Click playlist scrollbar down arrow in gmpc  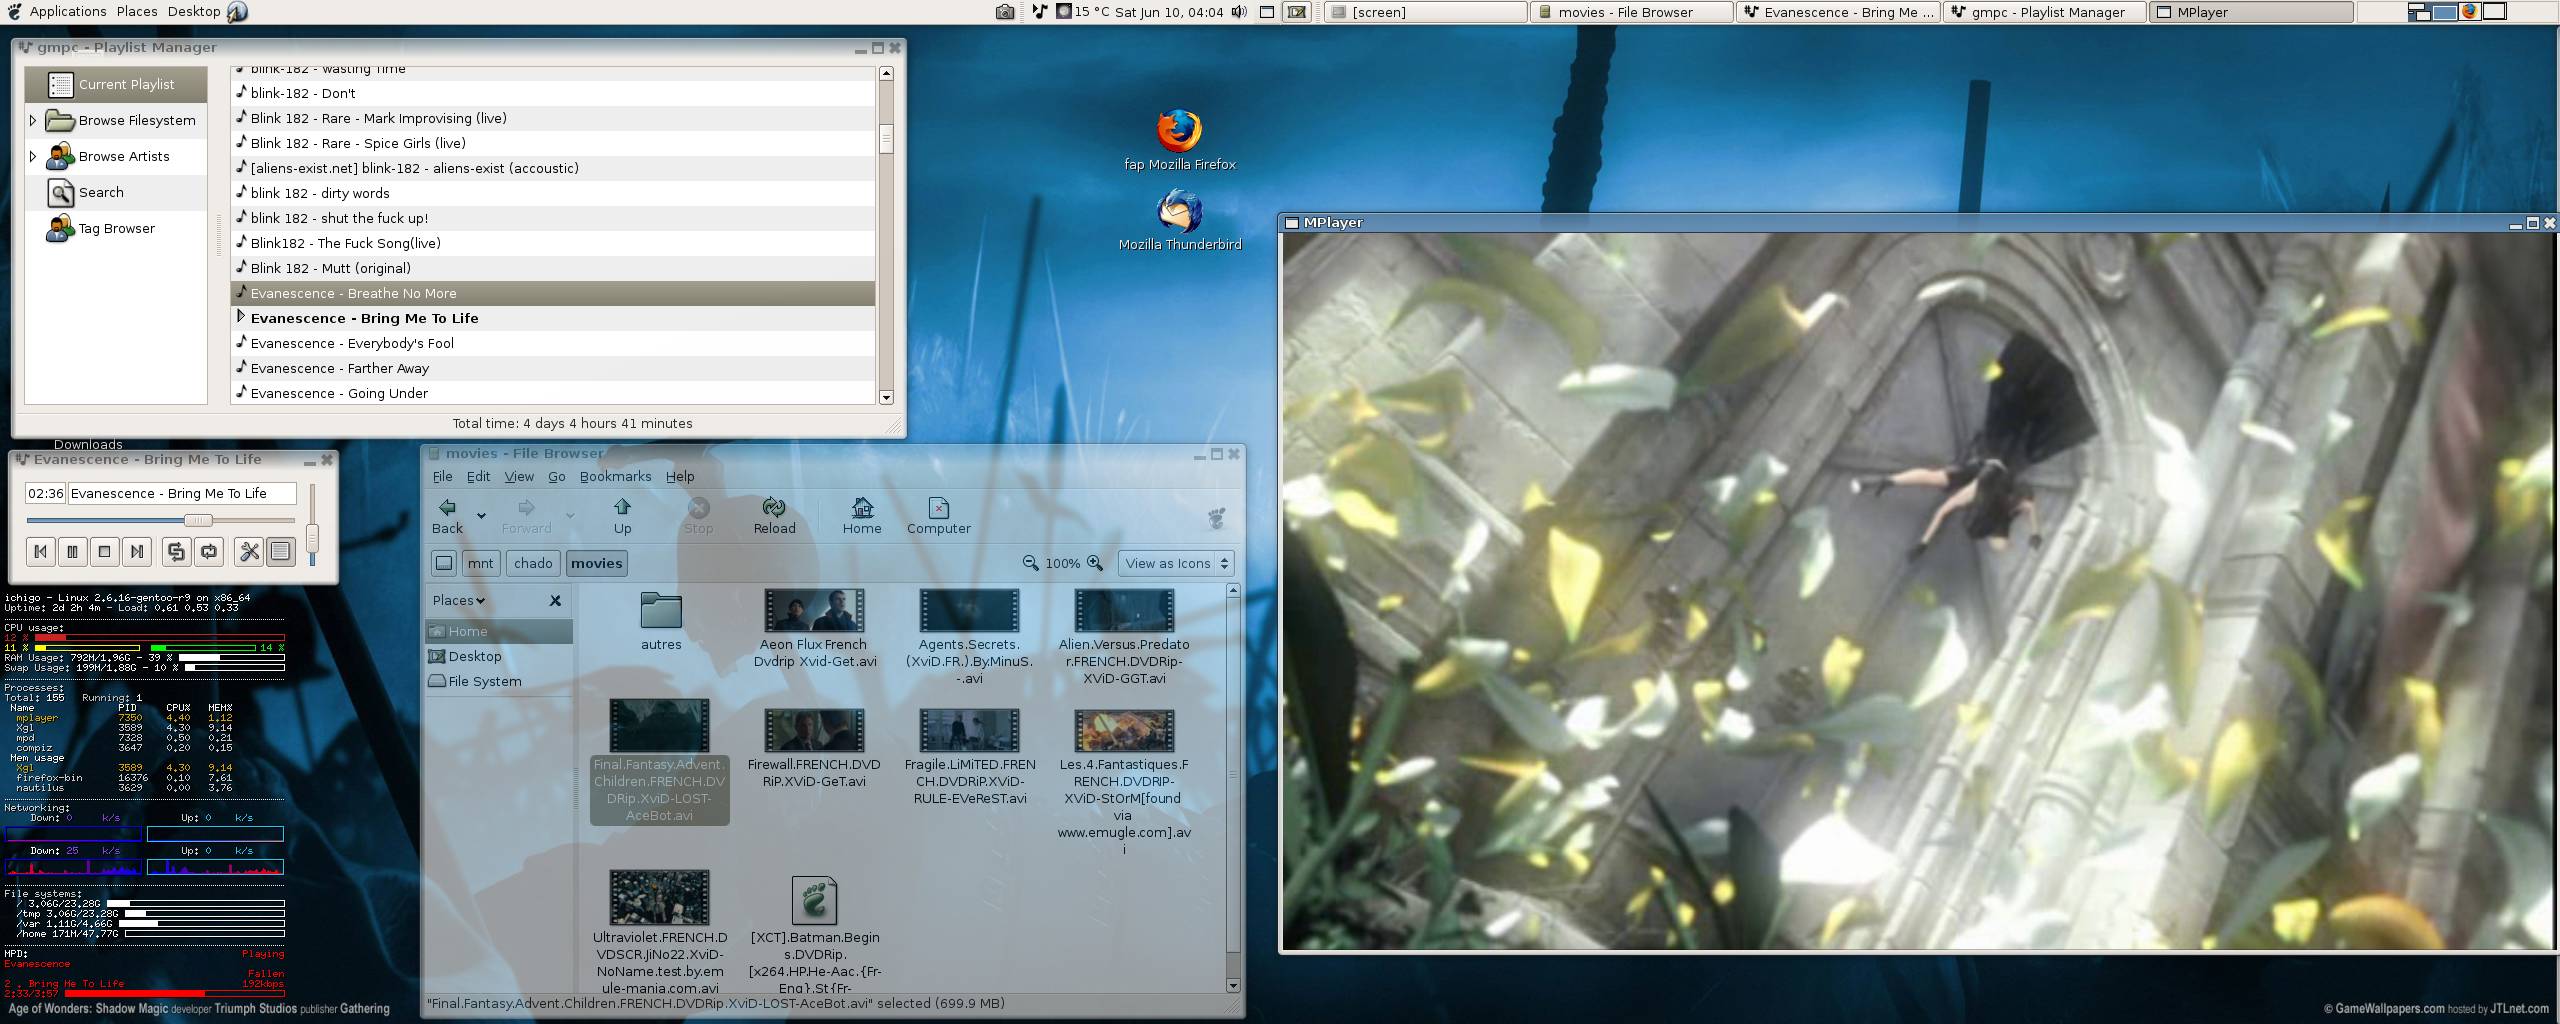click(x=886, y=397)
